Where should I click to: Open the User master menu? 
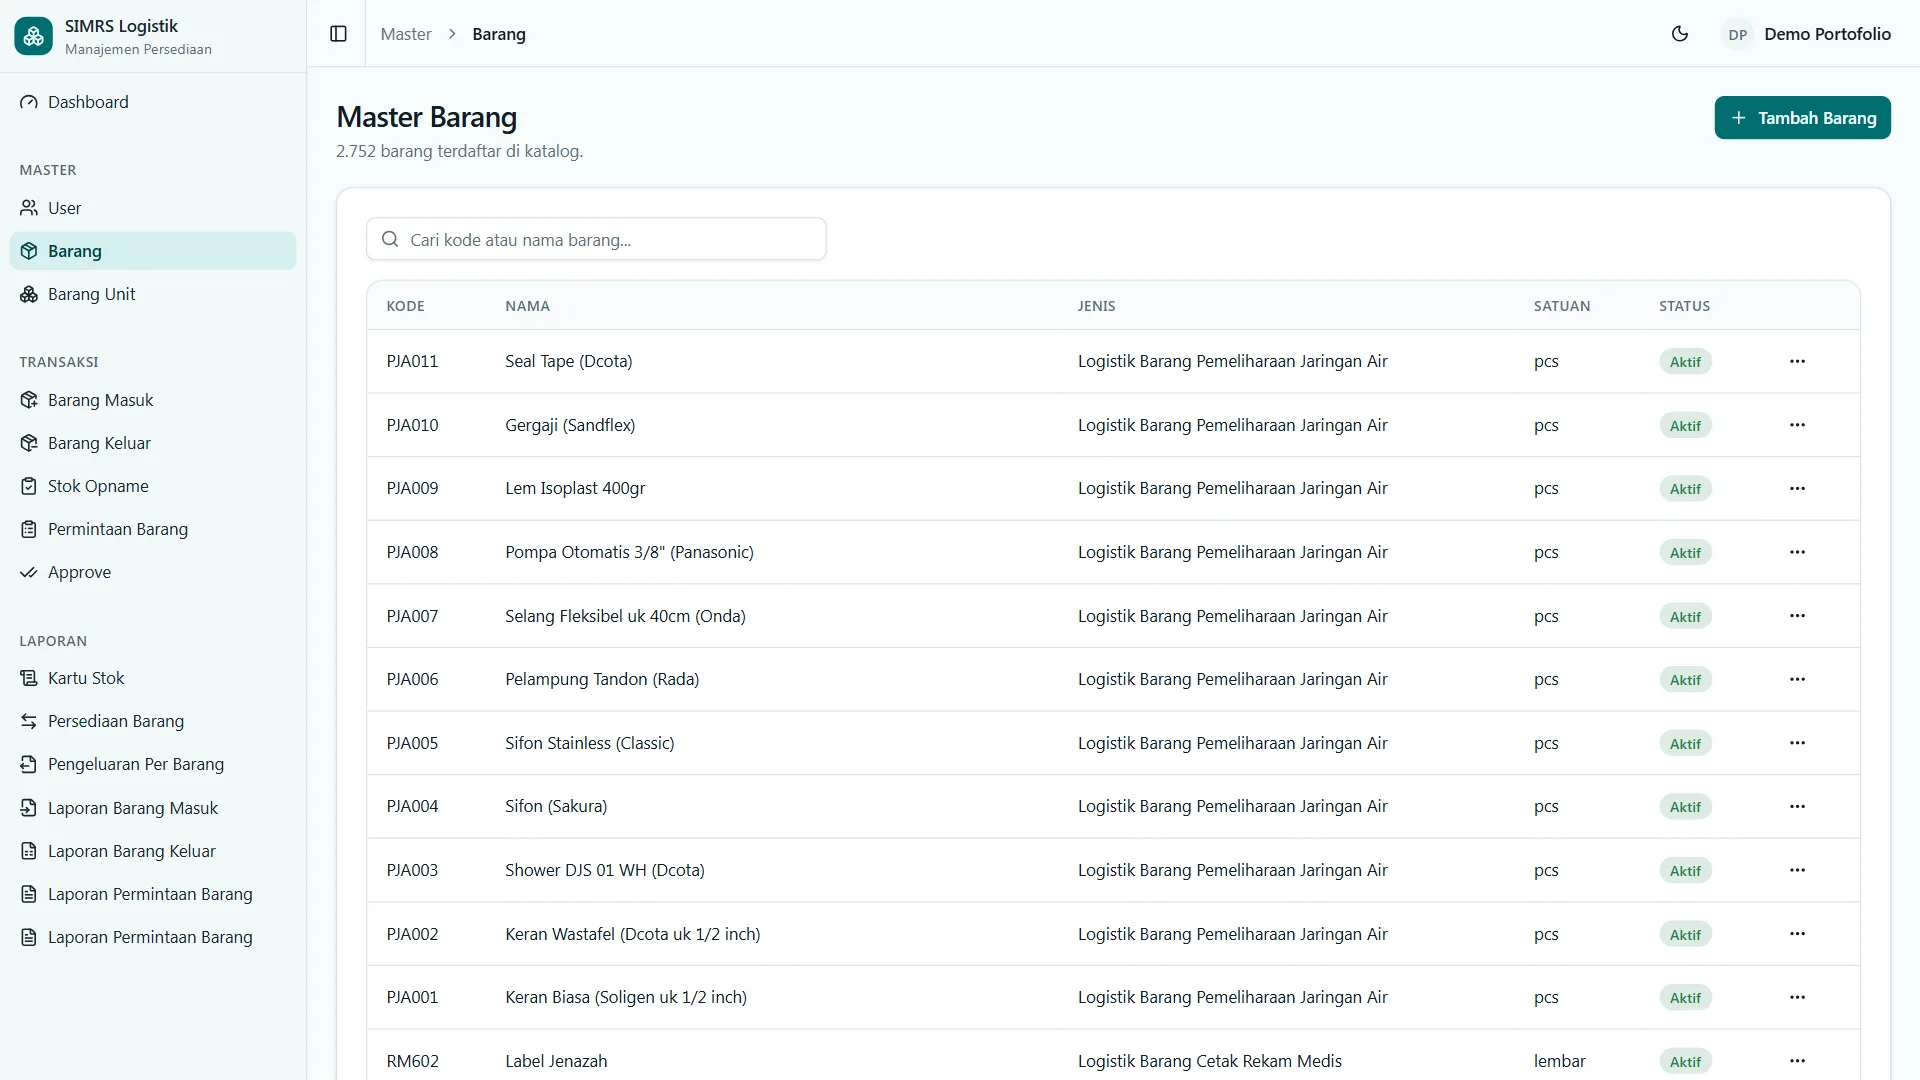point(153,208)
